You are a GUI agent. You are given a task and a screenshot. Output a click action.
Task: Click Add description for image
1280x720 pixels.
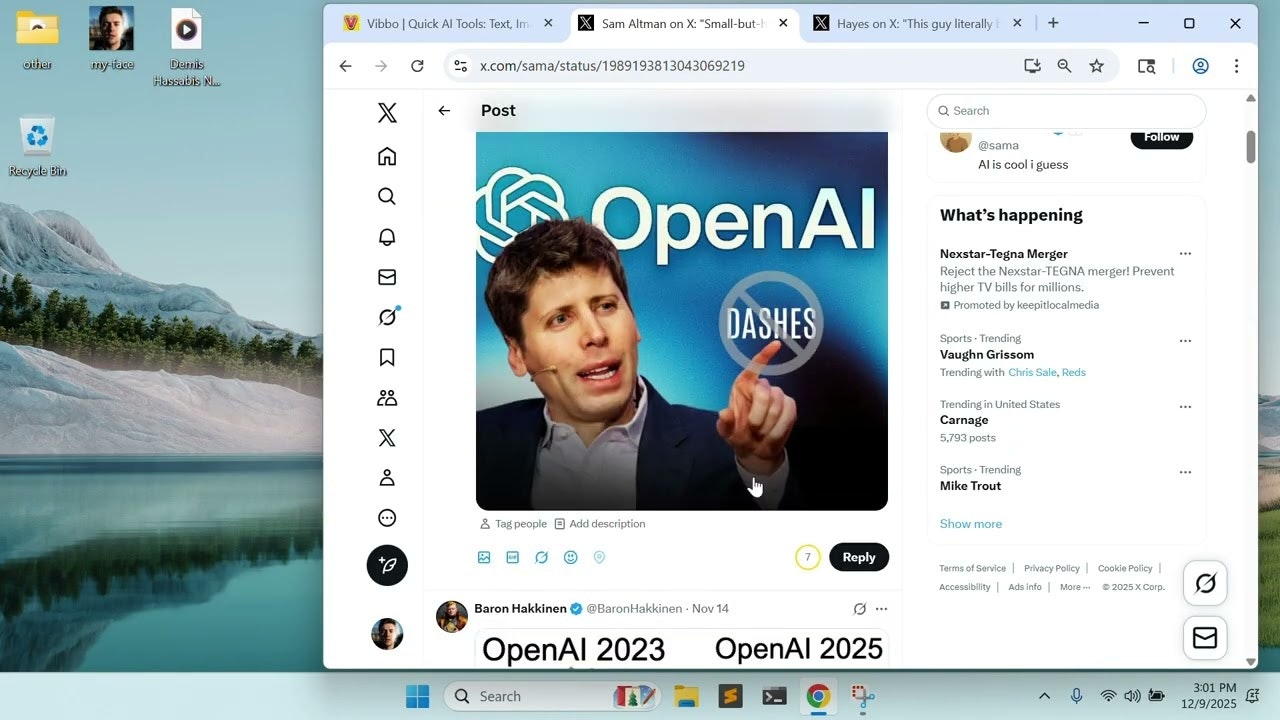(600, 524)
